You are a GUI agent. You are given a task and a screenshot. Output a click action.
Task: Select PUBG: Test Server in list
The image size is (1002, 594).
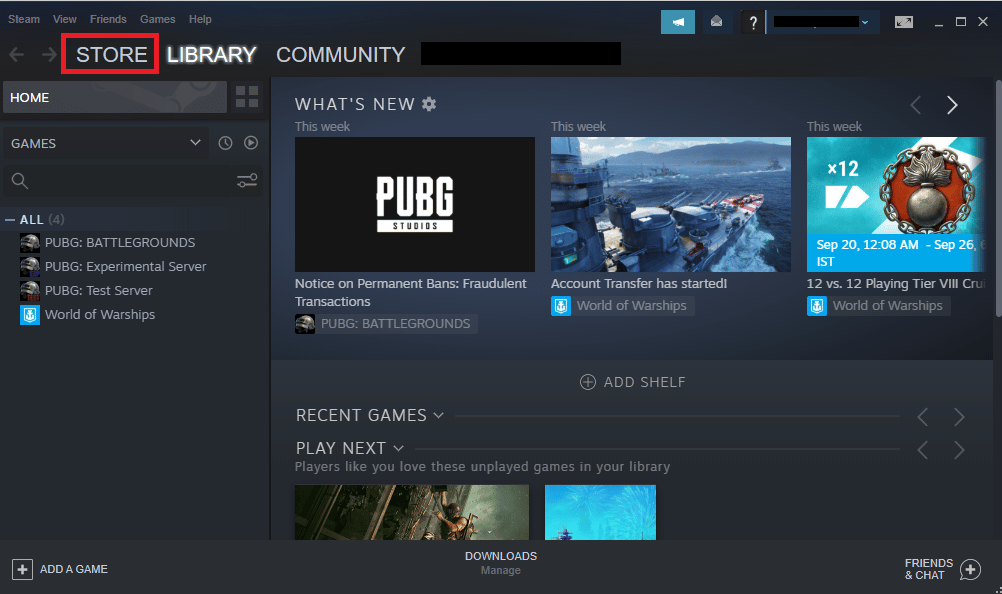point(98,291)
